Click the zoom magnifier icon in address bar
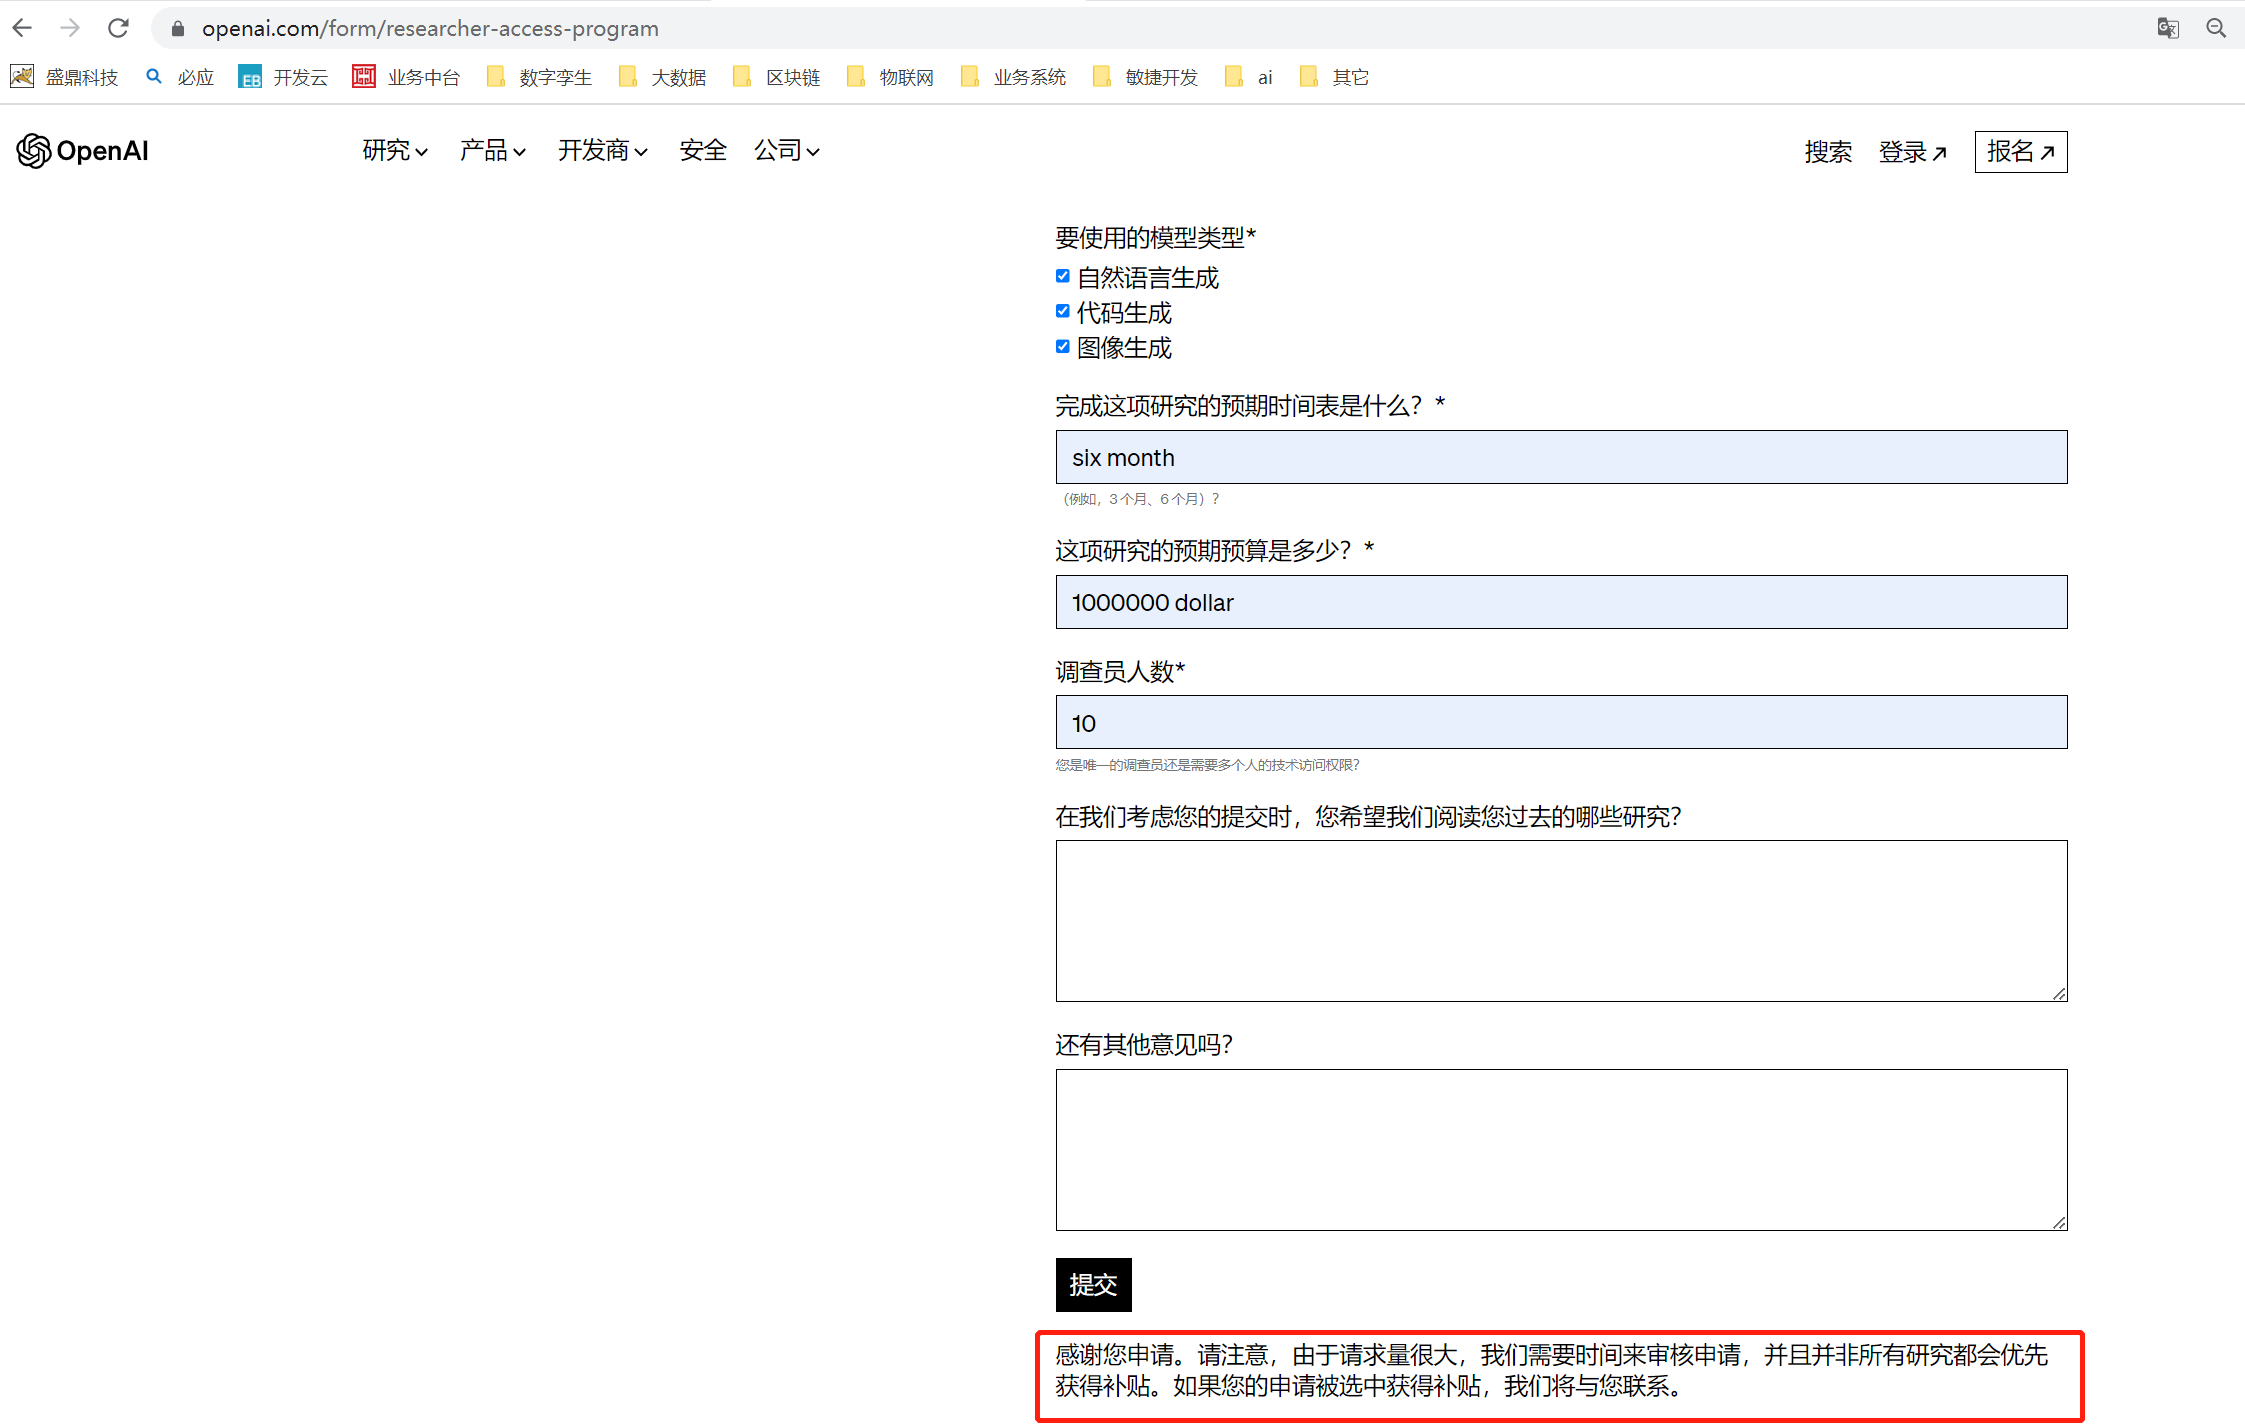The width and height of the screenshot is (2245, 1424). 2215,28
